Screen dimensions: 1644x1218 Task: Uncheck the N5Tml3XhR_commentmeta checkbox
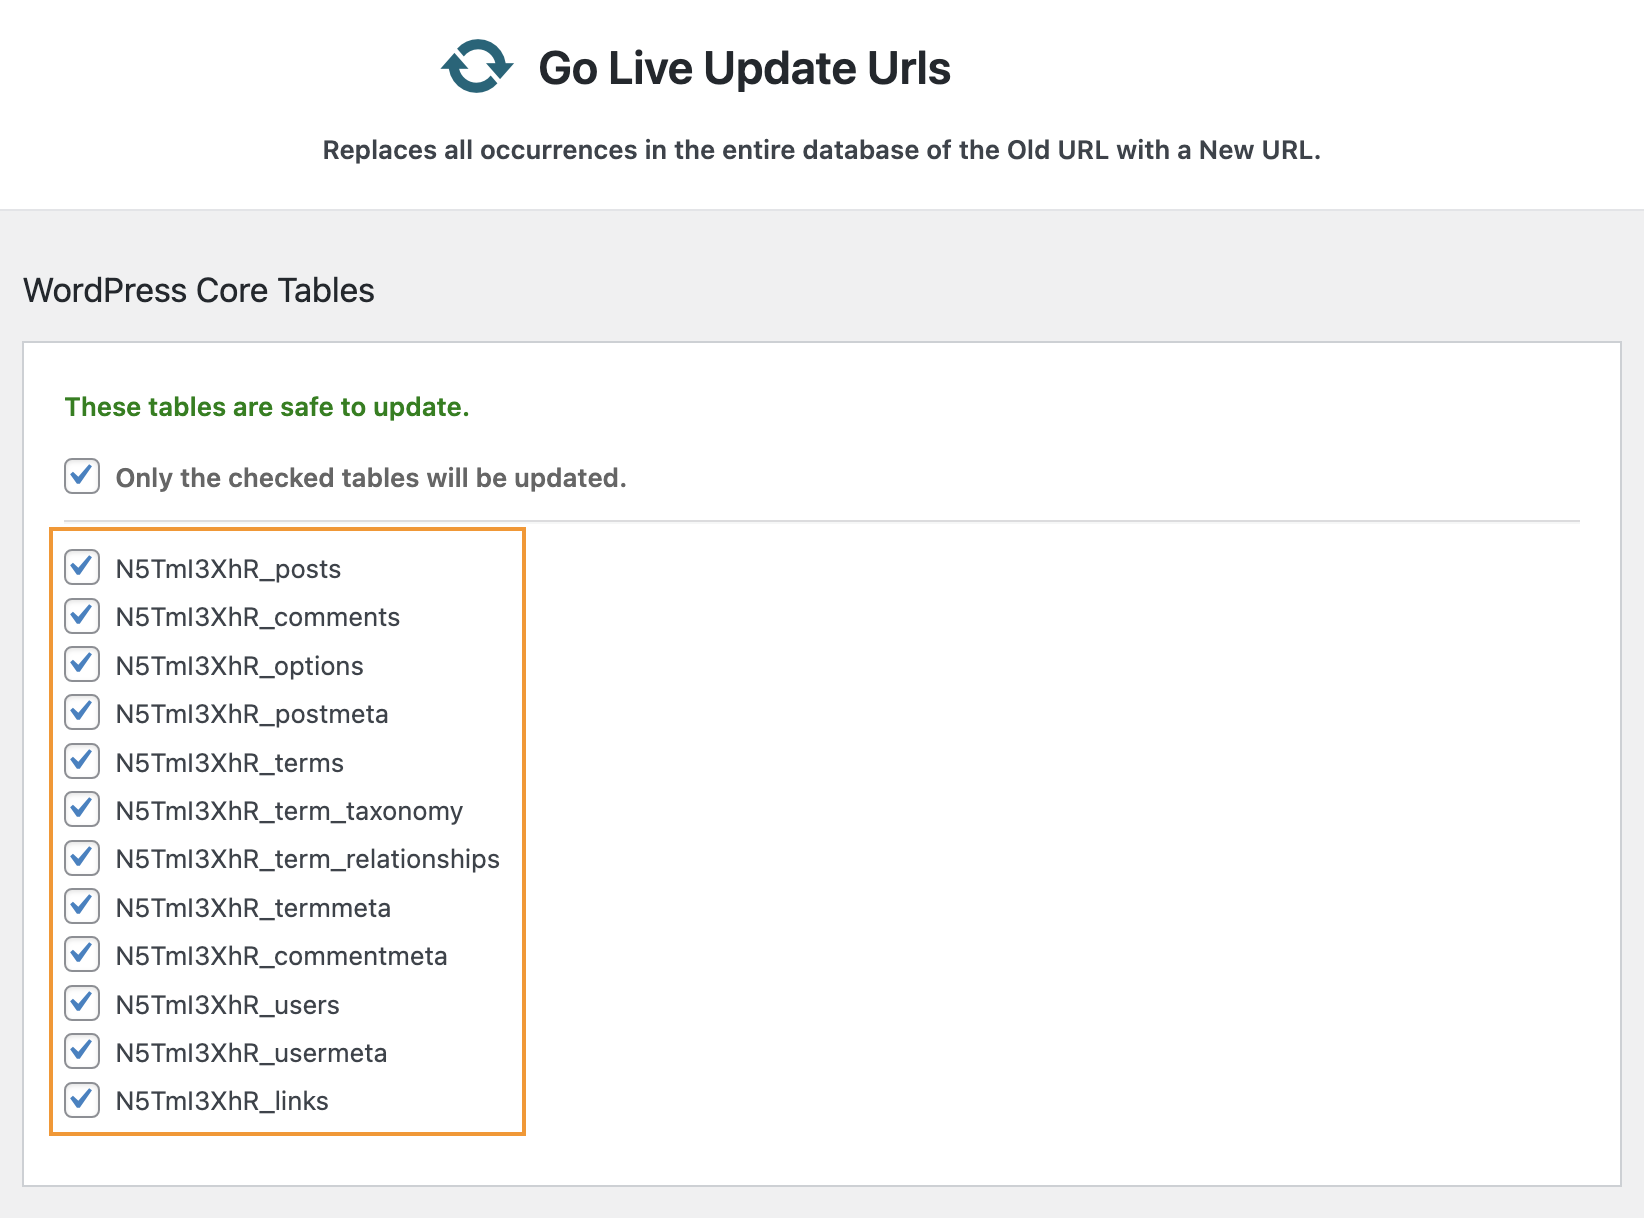click(82, 955)
